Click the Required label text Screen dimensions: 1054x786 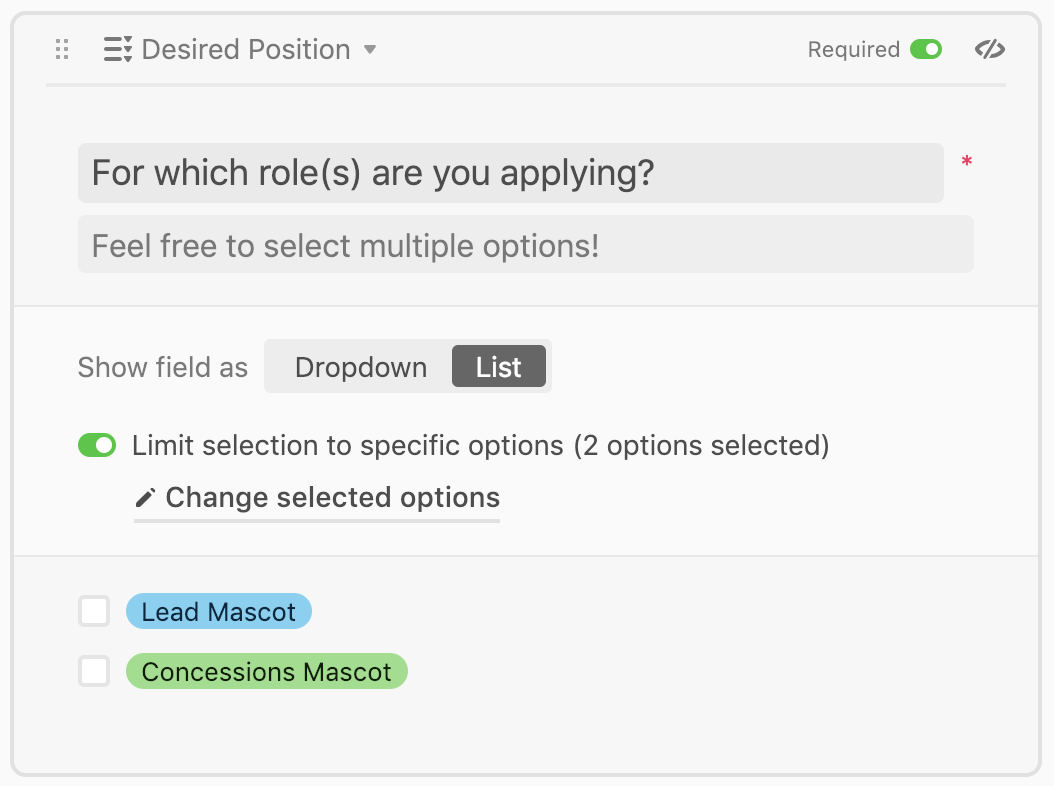(x=854, y=49)
